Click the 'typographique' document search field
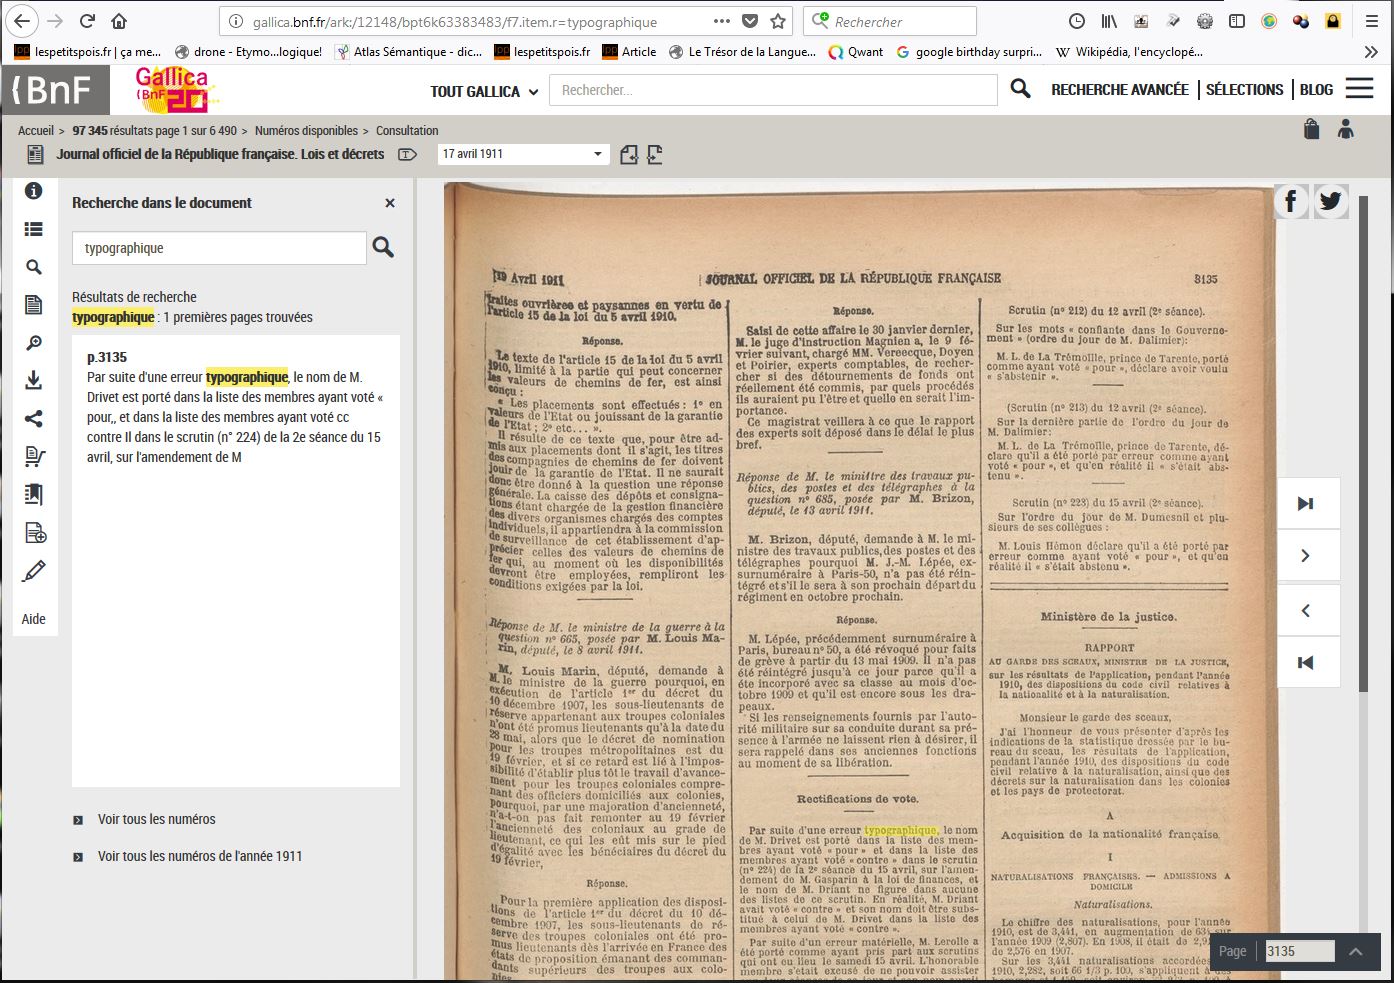The width and height of the screenshot is (1394, 983). coord(218,248)
